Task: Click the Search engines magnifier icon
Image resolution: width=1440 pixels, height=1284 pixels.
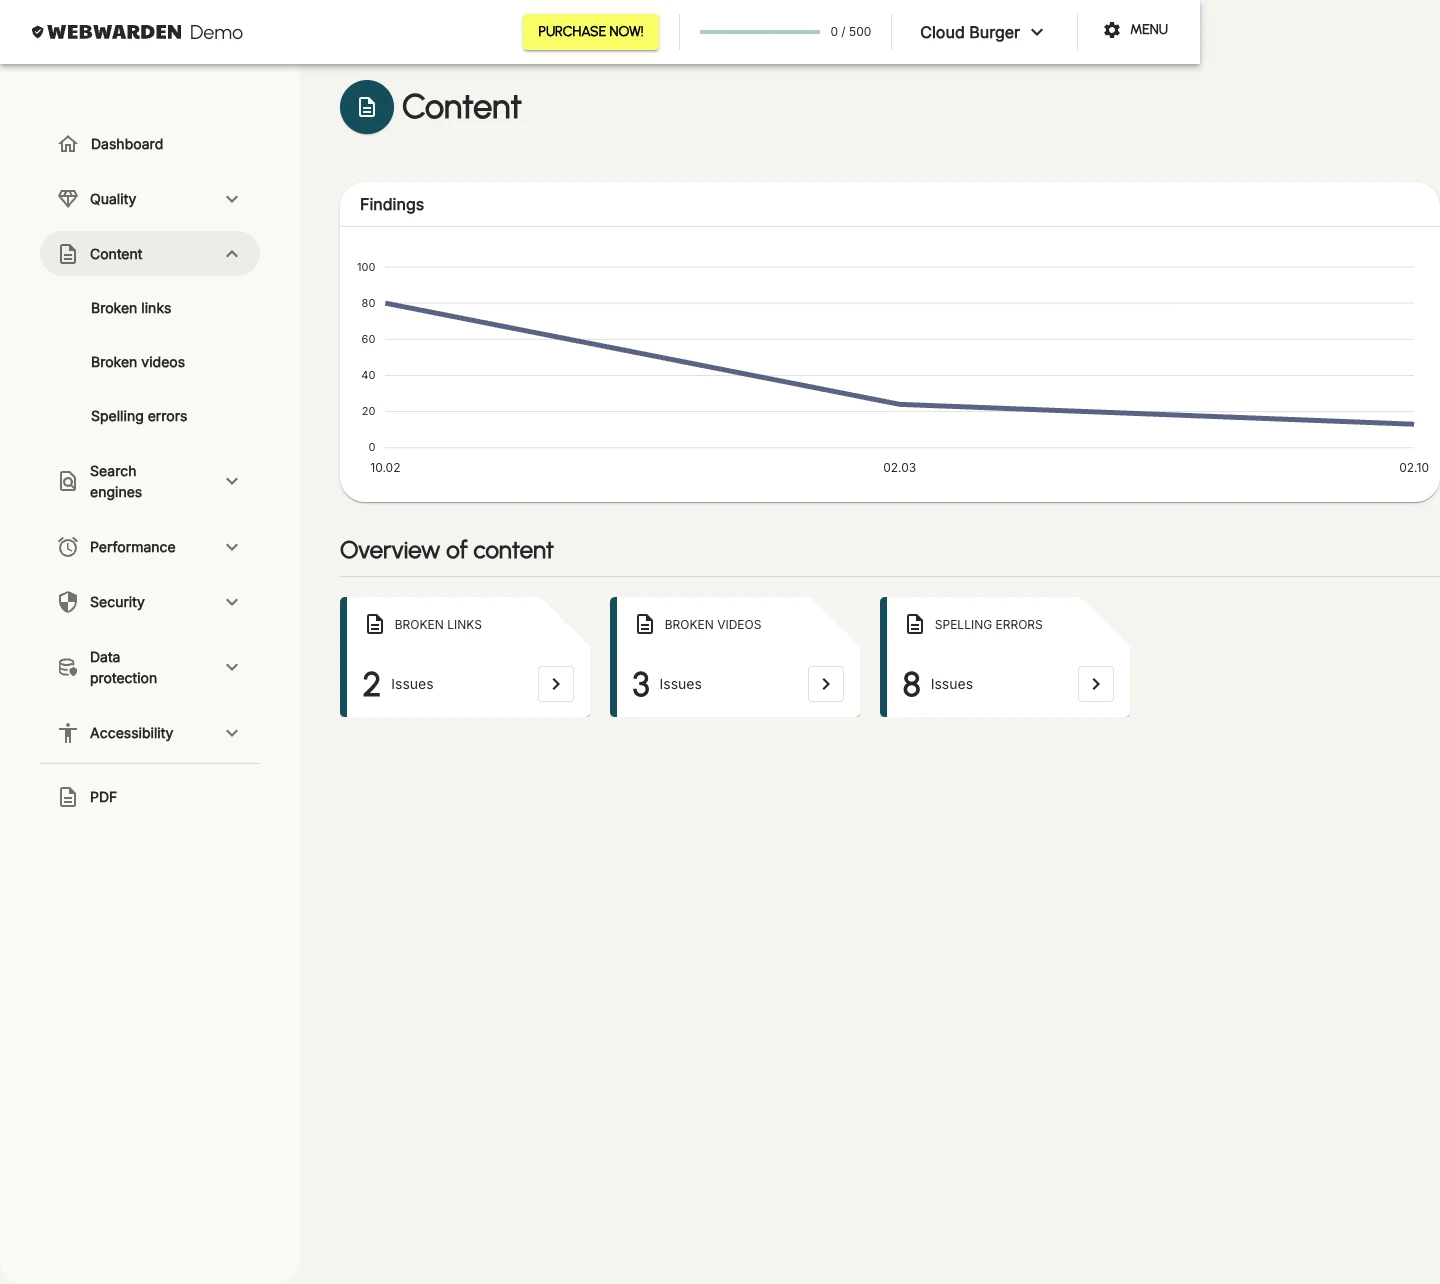Action: 68,482
